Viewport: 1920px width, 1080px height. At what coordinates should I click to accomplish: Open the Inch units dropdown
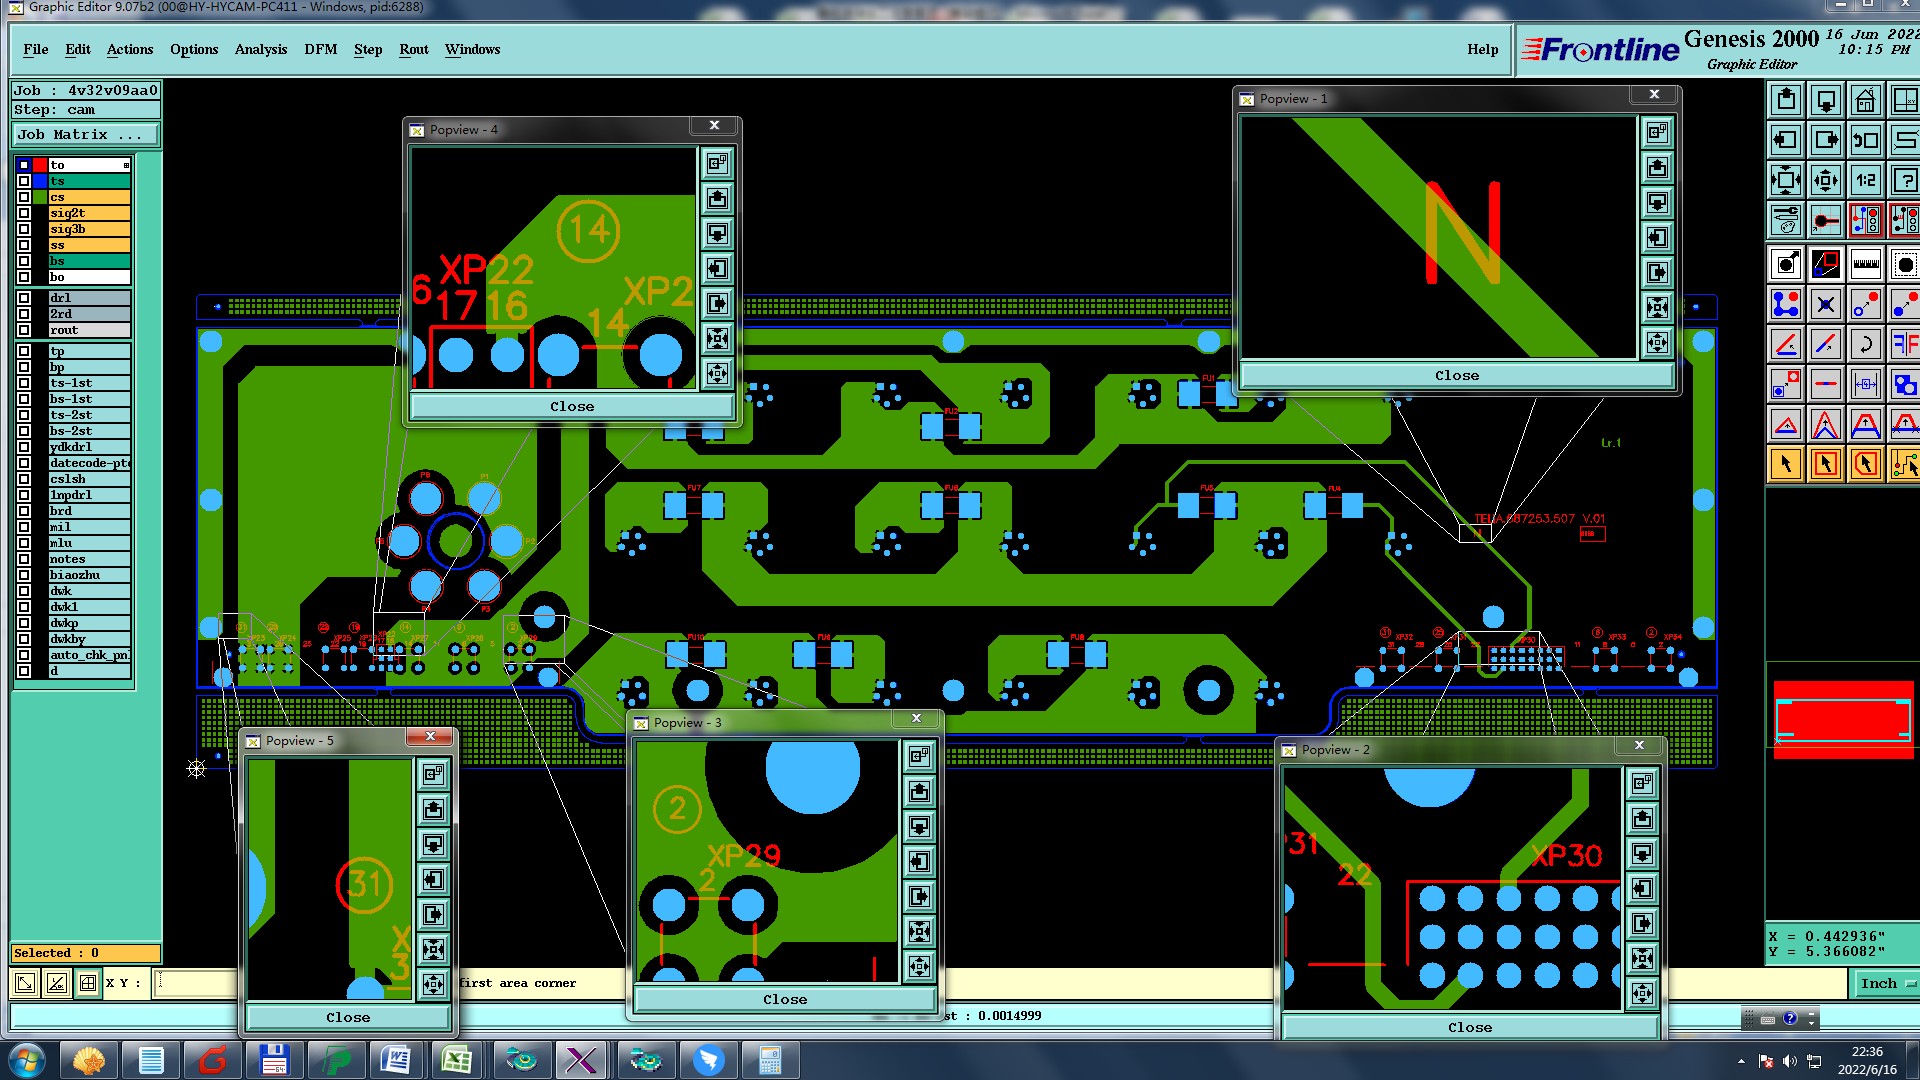click(1887, 984)
